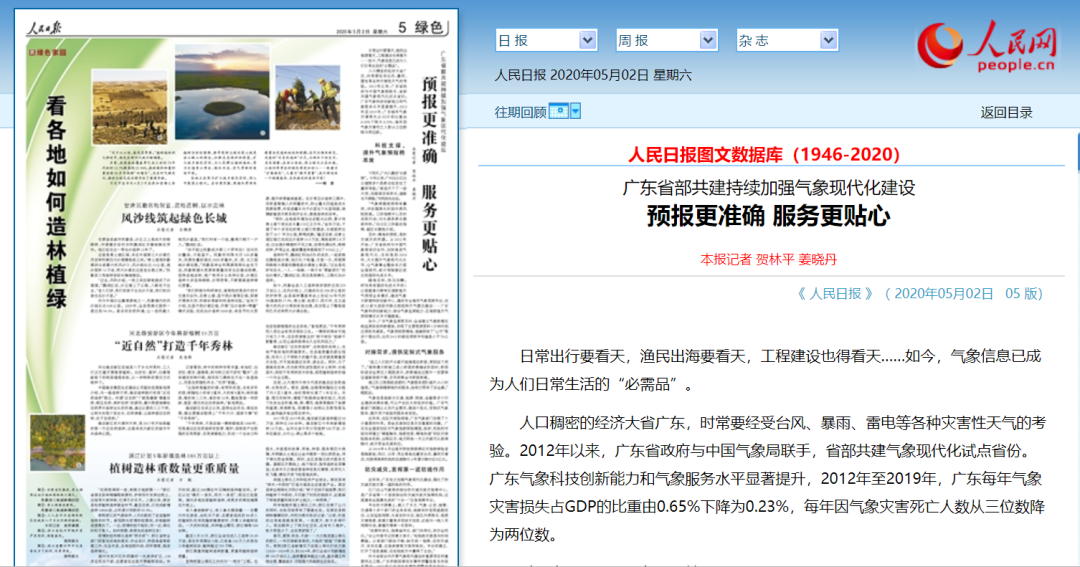1080x567 pixels.
Task: Click the workers-planting-trees photo on the page
Action: click(x=307, y=97)
